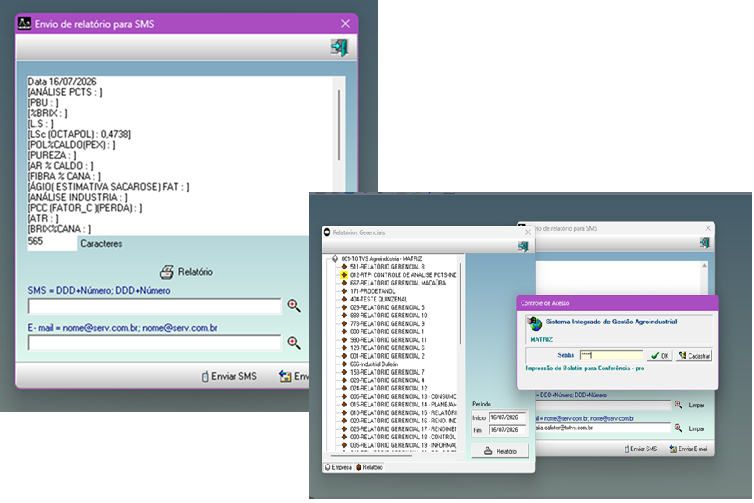Switch to the Empresa tab
The width and height of the screenshot is (754, 503).
point(338,467)
